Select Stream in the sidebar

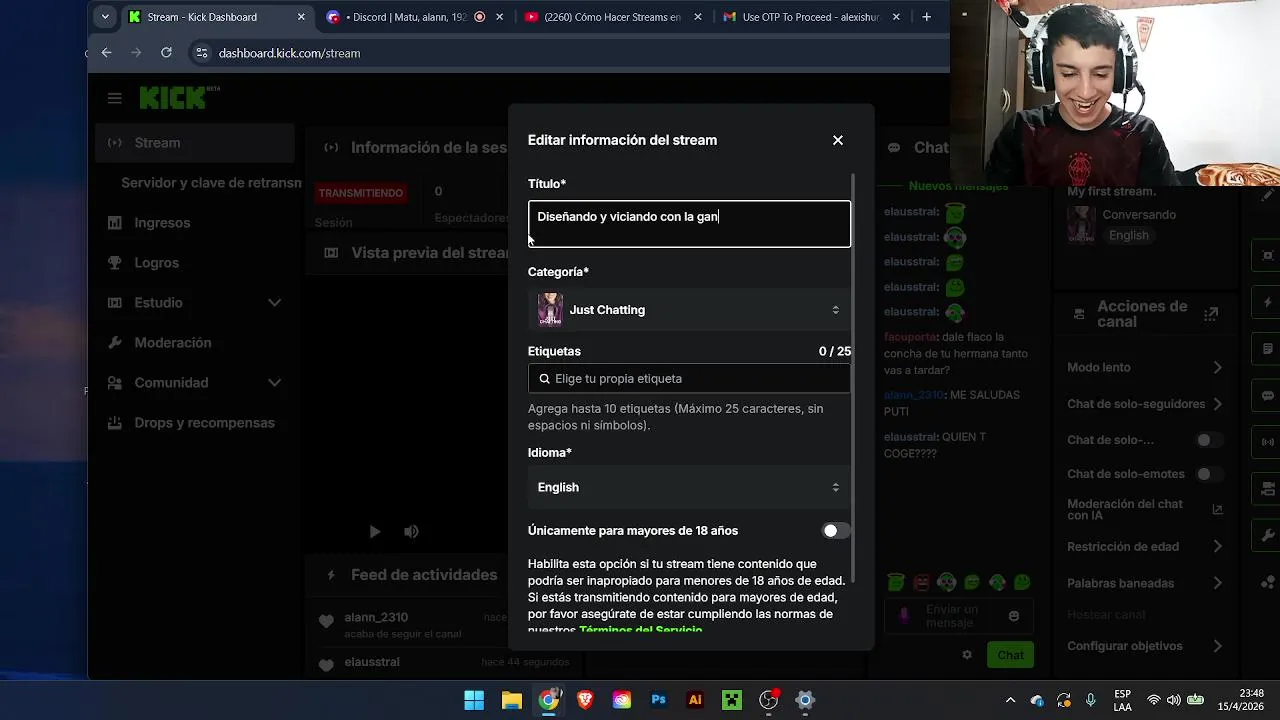[196, 143]
